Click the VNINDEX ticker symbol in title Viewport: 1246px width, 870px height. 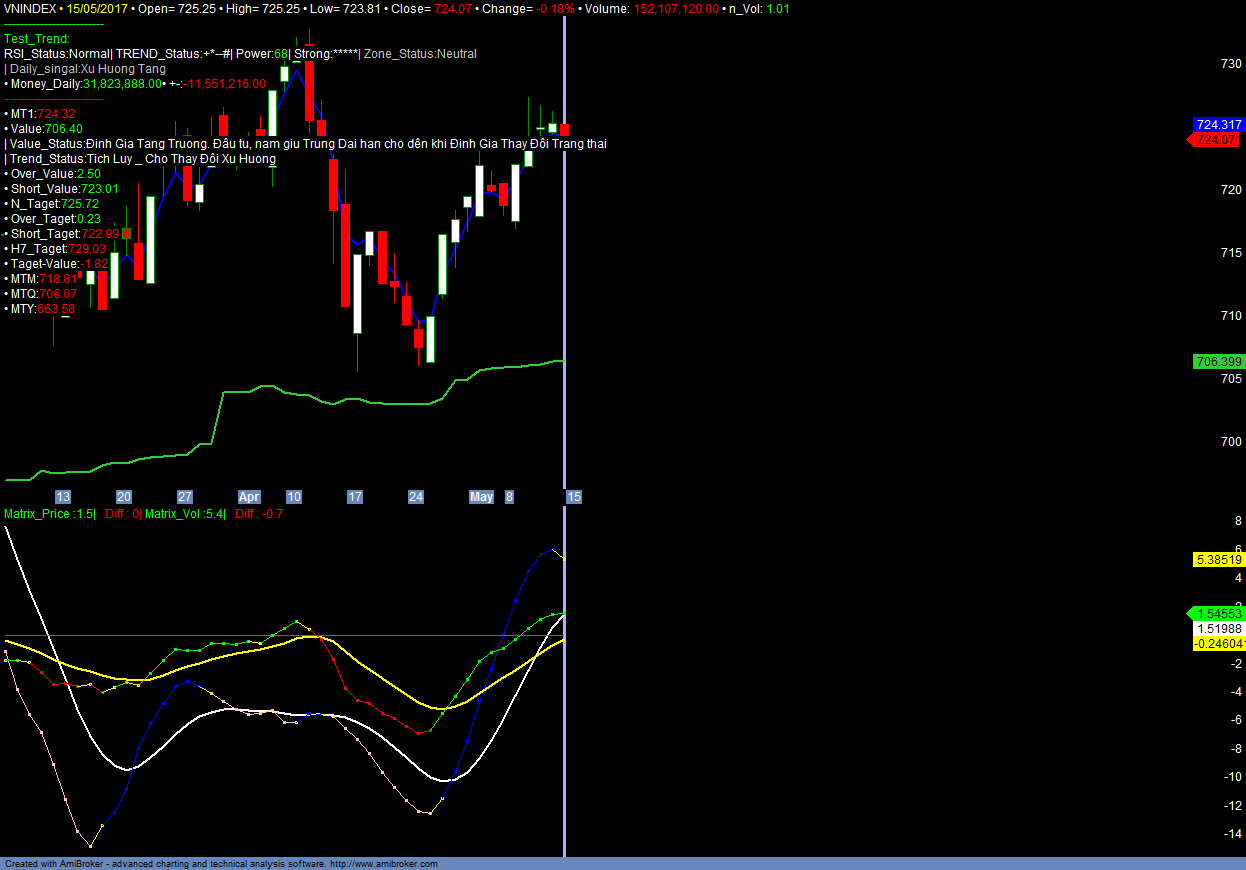(29, 8)
